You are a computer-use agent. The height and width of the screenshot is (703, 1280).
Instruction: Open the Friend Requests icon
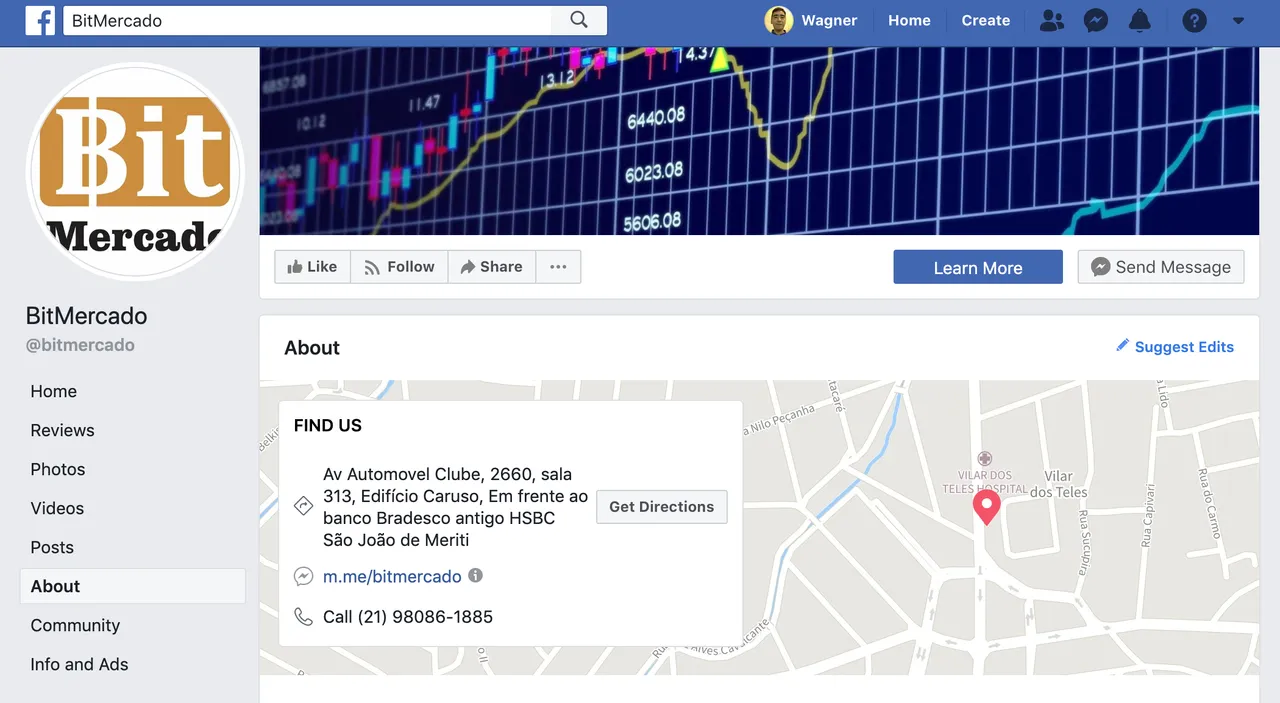pyautogui.click(x=1051, y=20)
